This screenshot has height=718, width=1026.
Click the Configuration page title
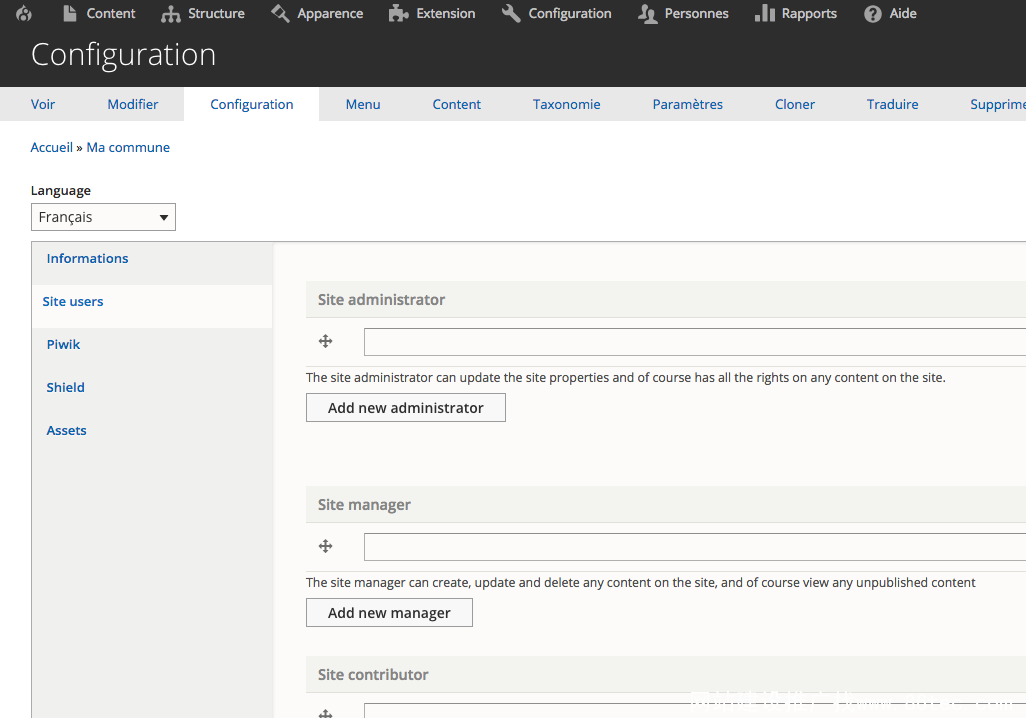coord(123,54)
